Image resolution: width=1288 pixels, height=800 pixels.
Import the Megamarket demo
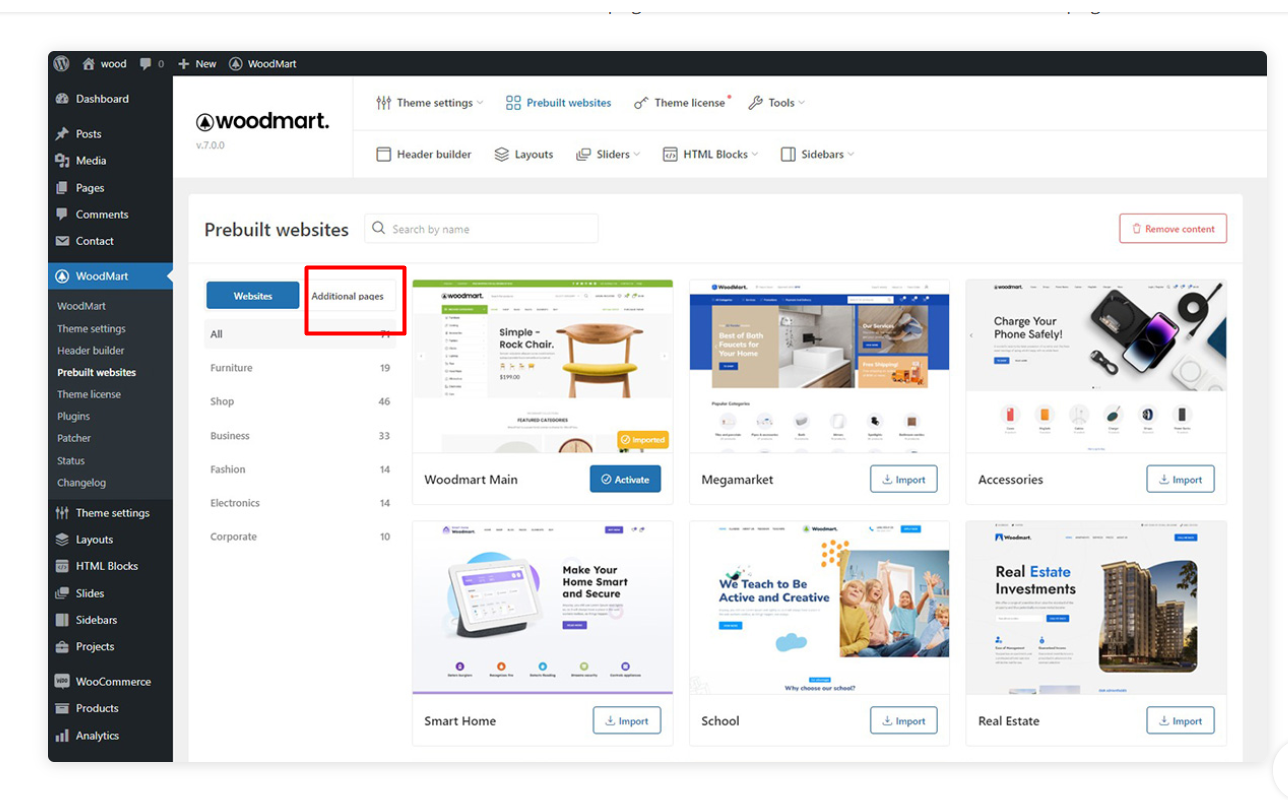pos(904,480)
